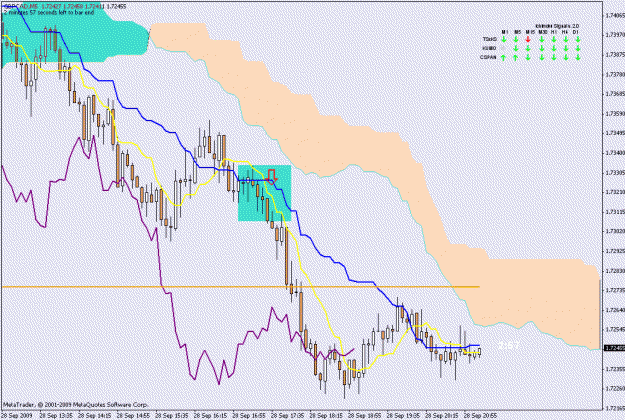Click the 1.72640 price axis label
This screenshot has height=420, width=625.
point(615,310)
